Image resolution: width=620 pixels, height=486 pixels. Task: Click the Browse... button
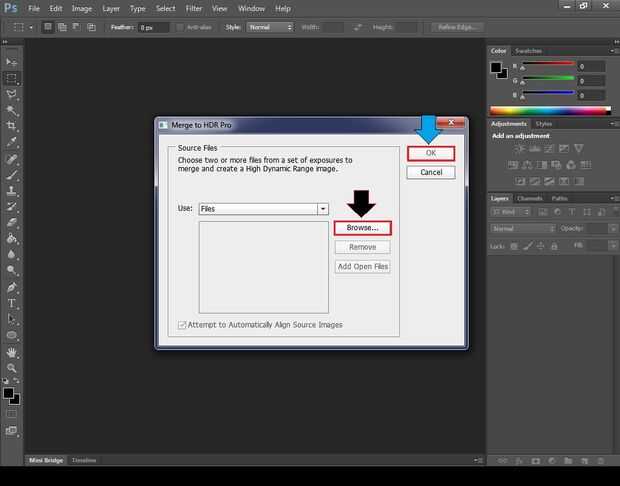363,228
